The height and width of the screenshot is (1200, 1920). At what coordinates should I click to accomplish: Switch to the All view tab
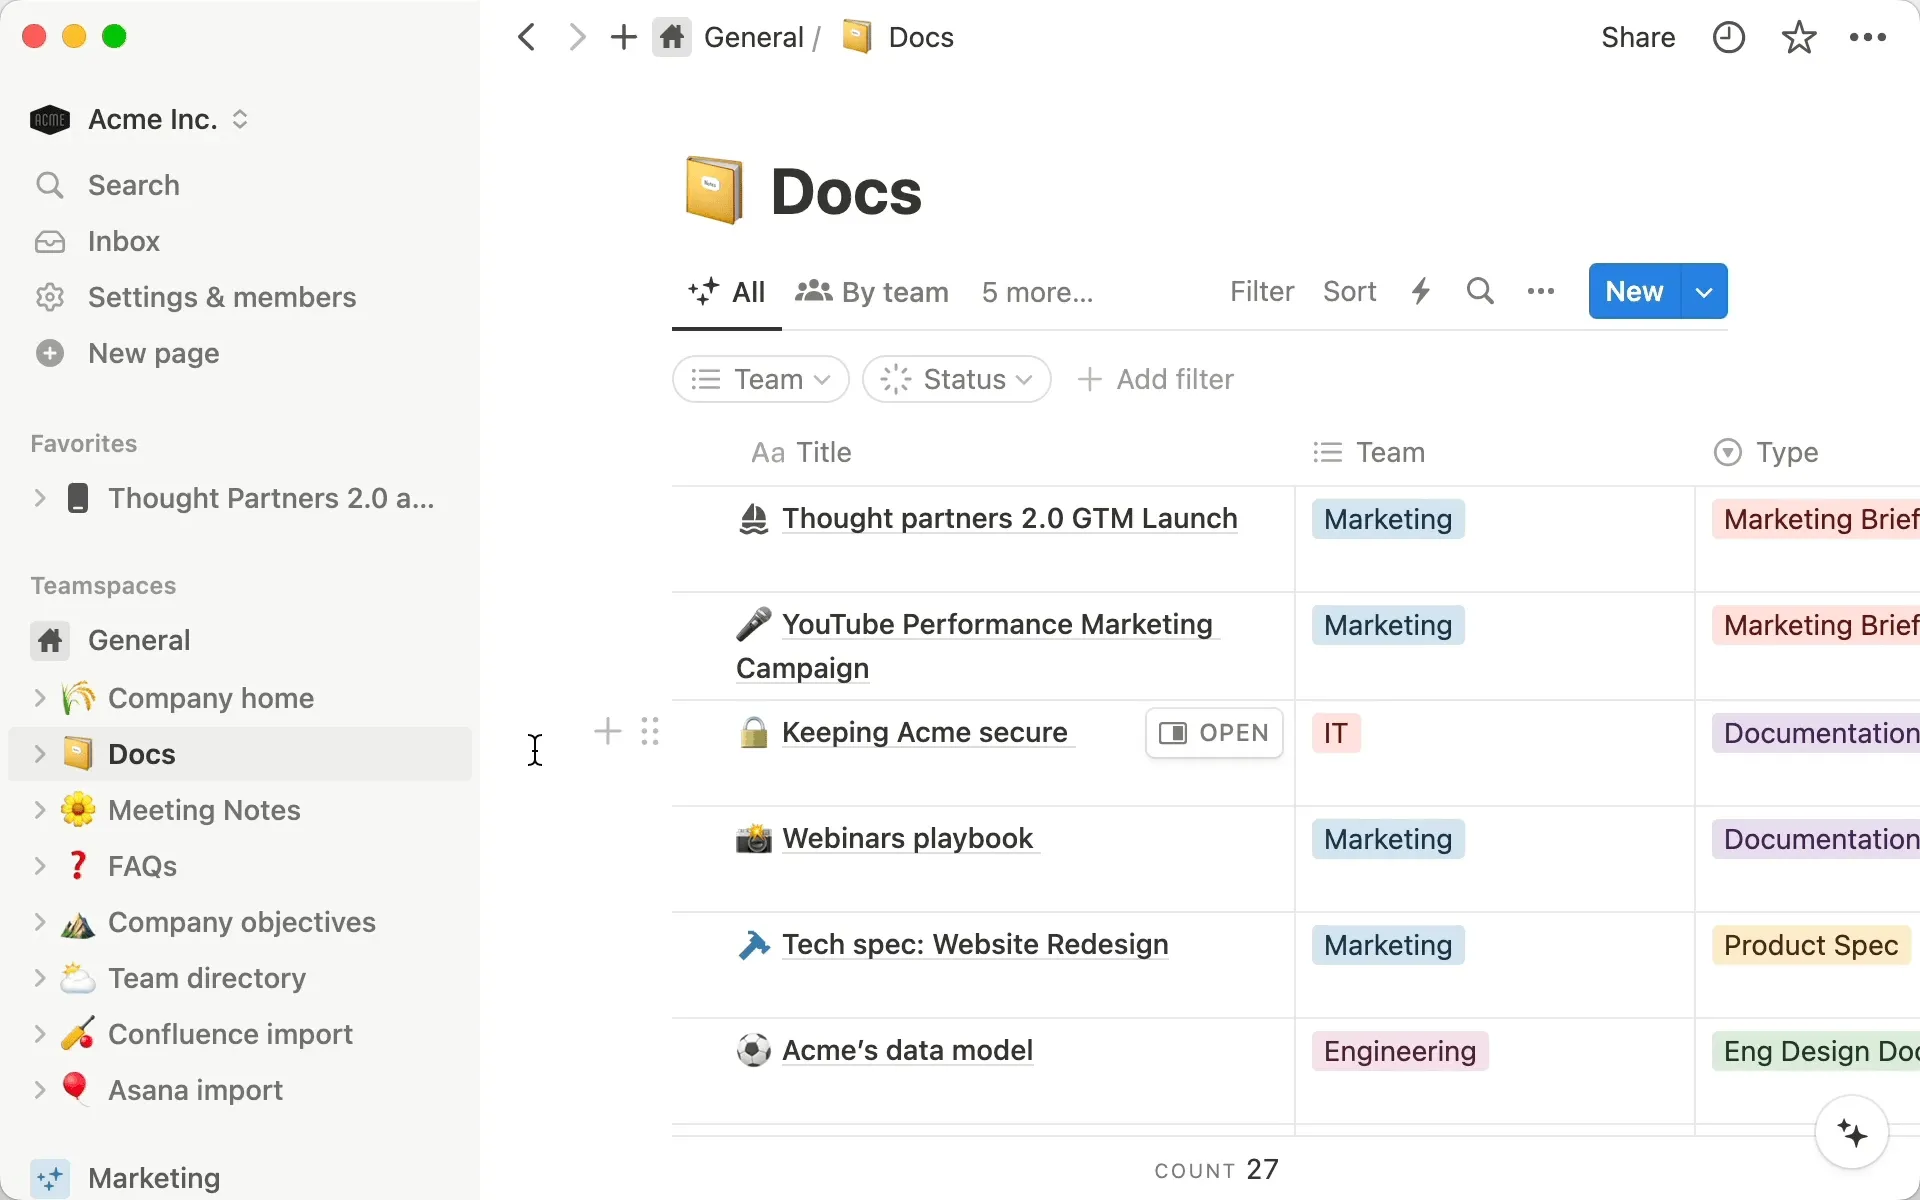tap(727, 292)
